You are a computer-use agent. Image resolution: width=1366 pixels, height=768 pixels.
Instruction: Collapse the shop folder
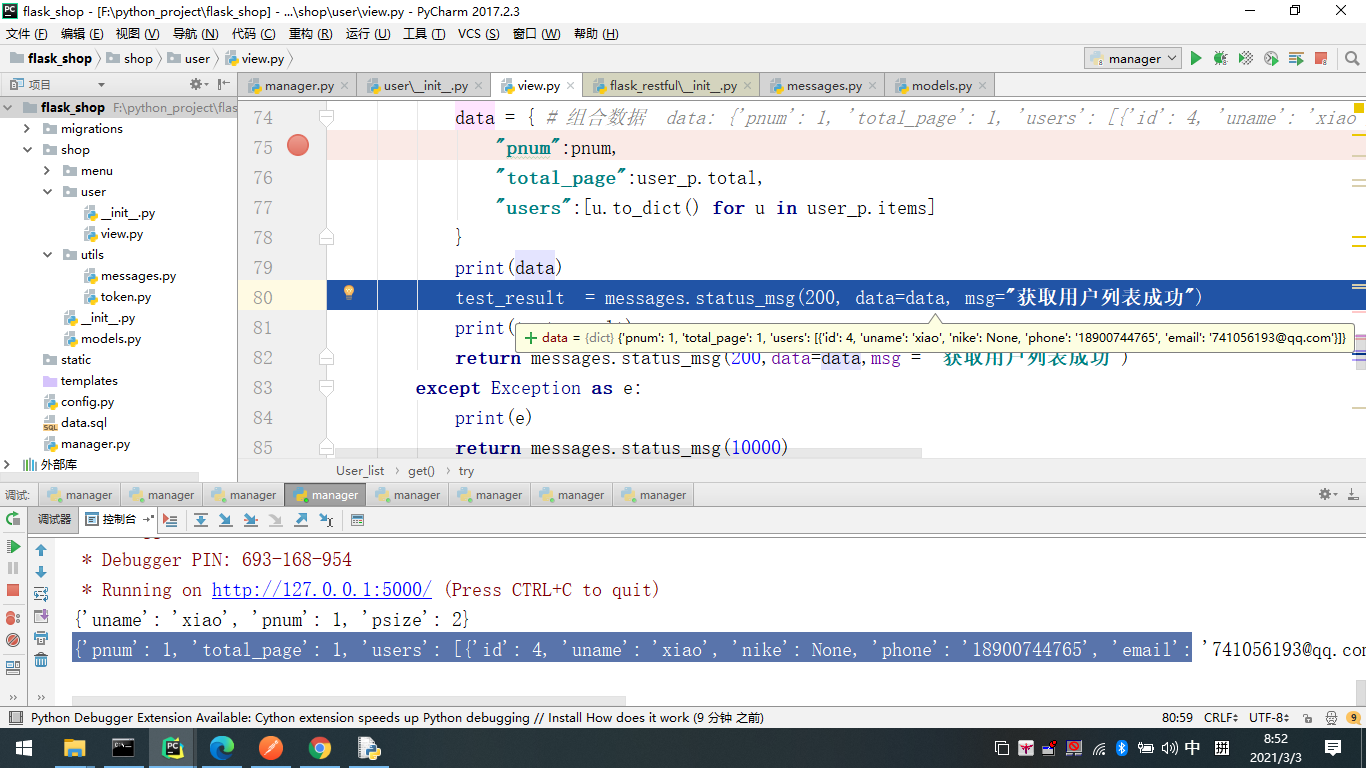pos(27,150)
